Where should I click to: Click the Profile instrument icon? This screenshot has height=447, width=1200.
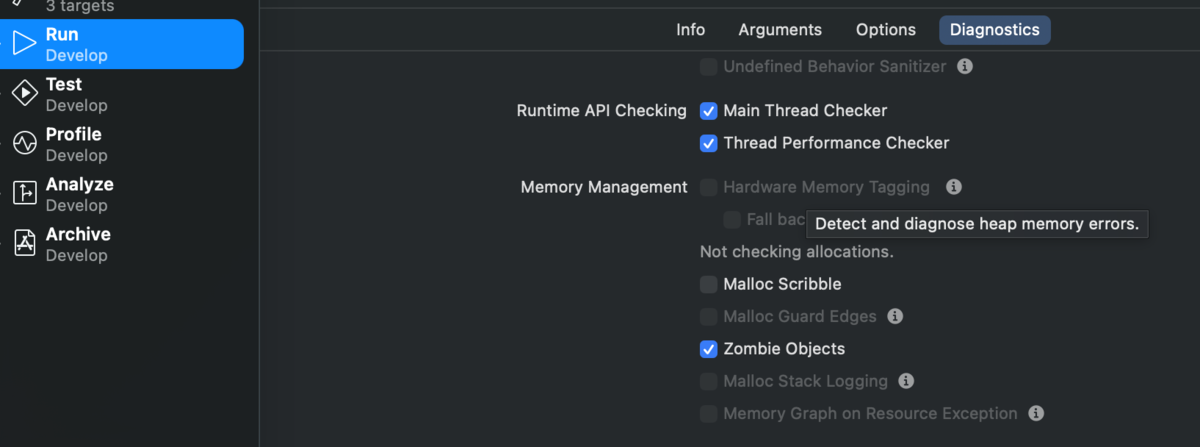[24, 144]
